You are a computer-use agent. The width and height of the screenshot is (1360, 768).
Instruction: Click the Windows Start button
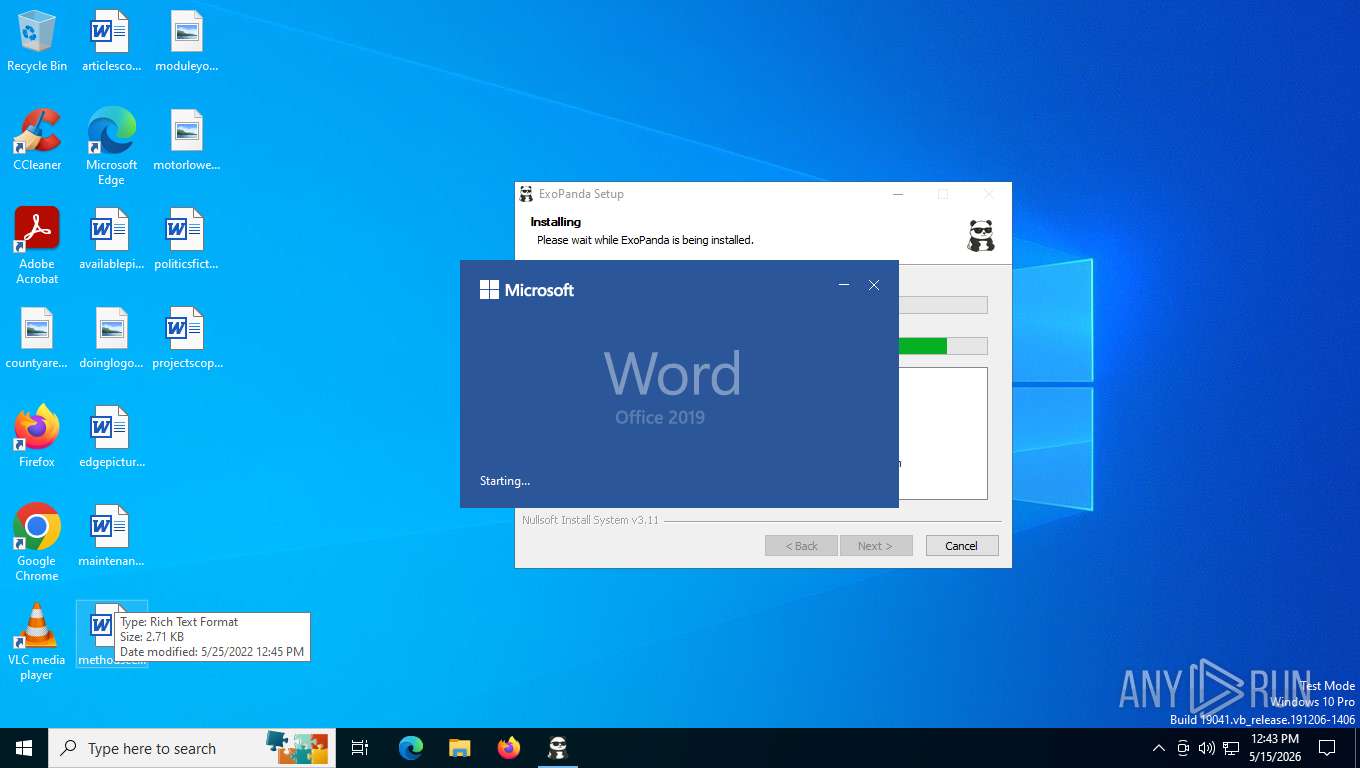click(x=24, y=748)
